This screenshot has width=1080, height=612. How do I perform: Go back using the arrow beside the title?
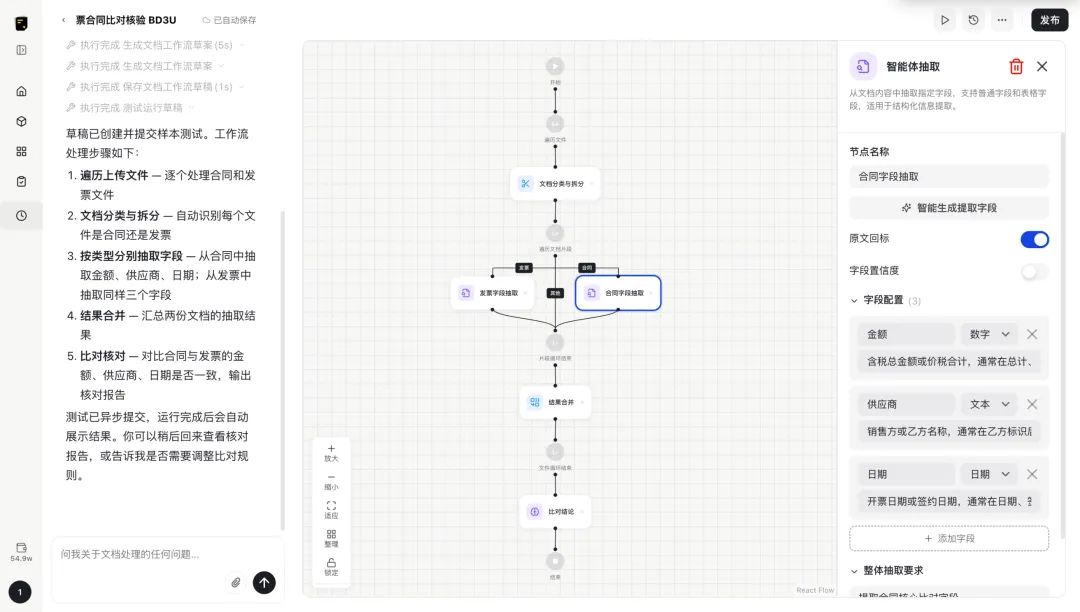tap(63, 20)
